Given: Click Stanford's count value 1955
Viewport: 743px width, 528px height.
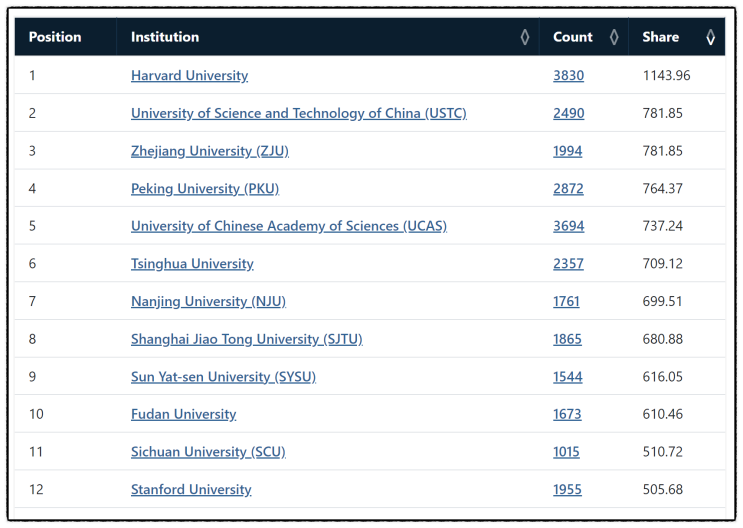Looking at the screenshot, I should (567, 490).
